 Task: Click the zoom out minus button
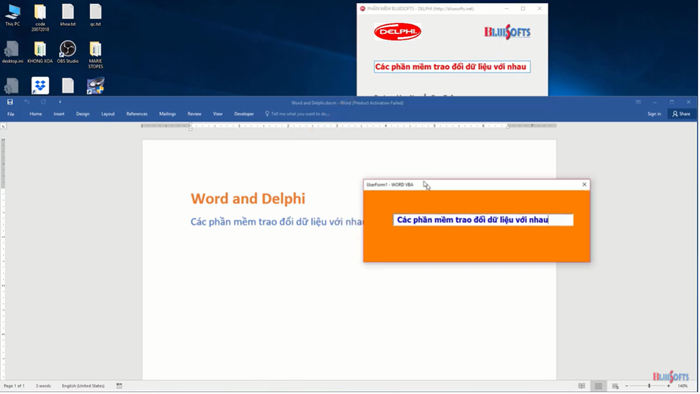627,386
